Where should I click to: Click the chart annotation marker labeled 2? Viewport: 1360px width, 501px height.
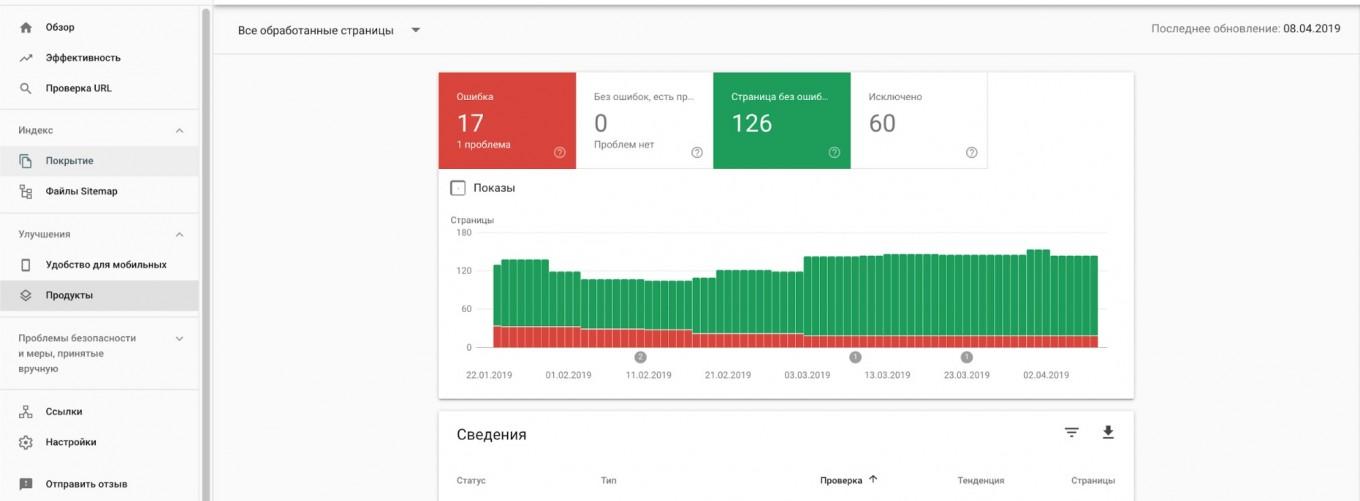pyautogui.click(x=641, y=357)
